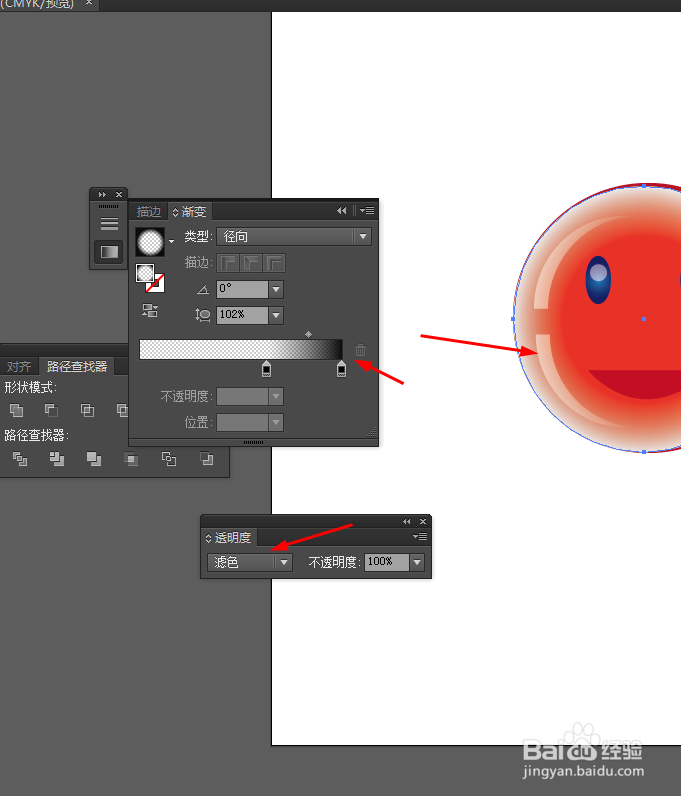
Task: Collapse the Gradient panel with double arrows
Action: [x=341, y=210]
